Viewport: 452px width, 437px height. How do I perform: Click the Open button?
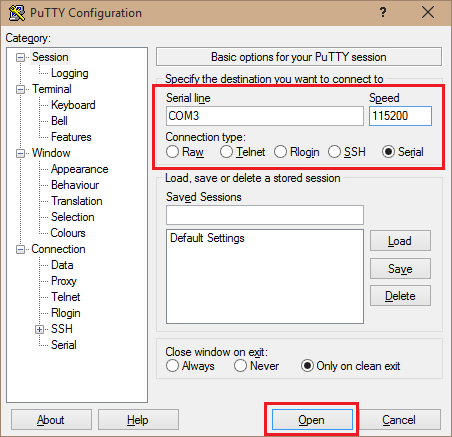tap(312, 420)
